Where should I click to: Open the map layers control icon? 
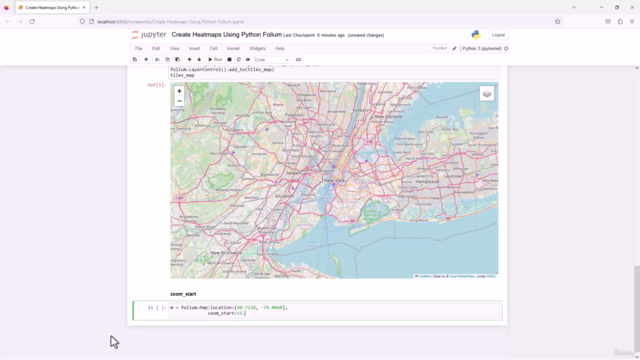click(x=487, y=93)
